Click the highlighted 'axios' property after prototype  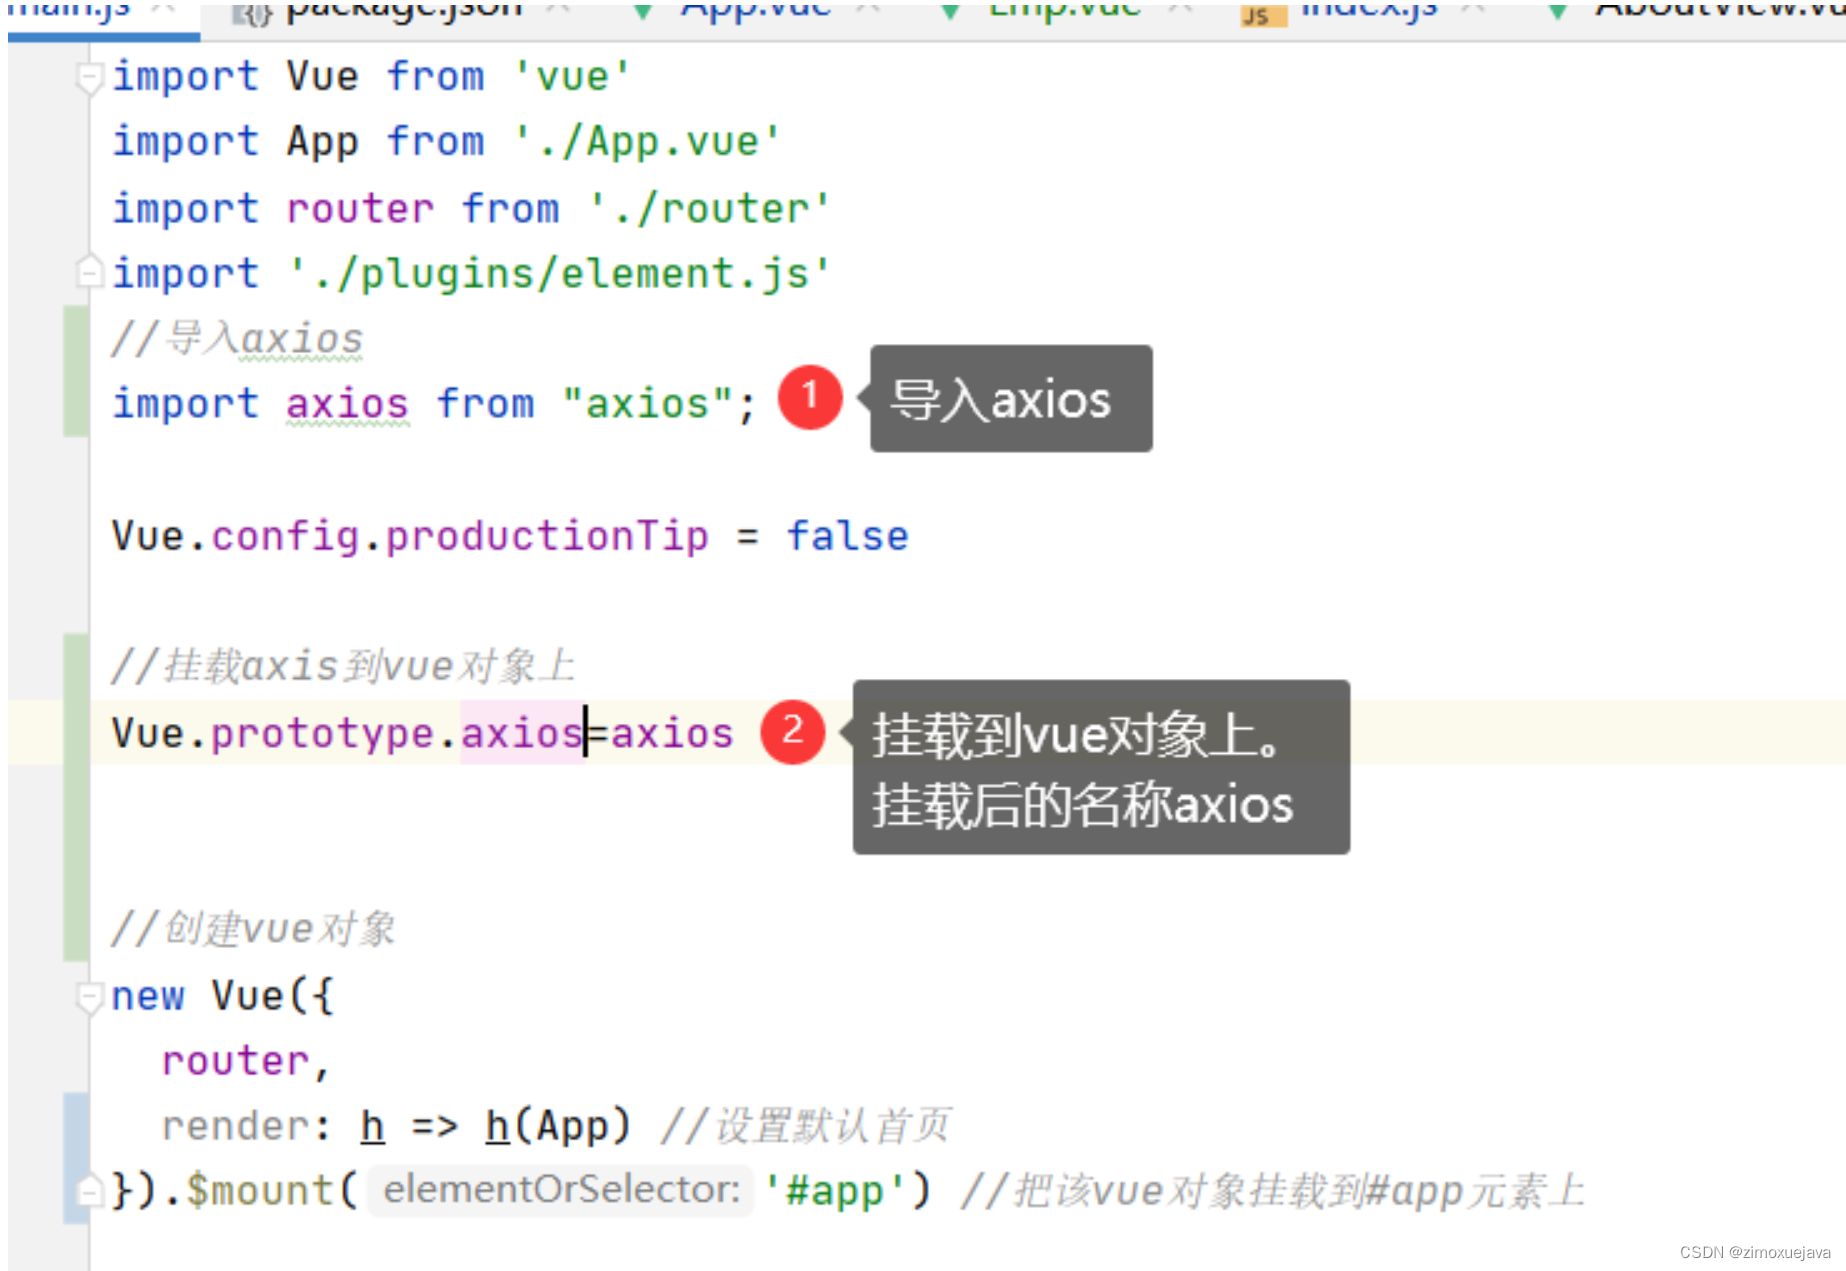(522, 734)
